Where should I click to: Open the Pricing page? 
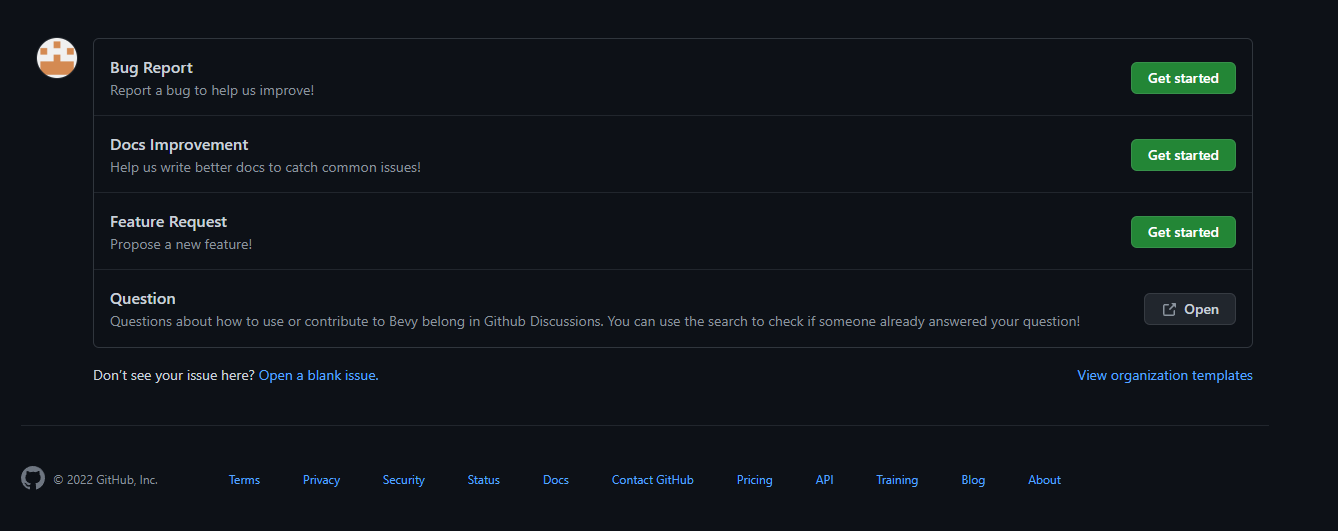click(755, 480)
